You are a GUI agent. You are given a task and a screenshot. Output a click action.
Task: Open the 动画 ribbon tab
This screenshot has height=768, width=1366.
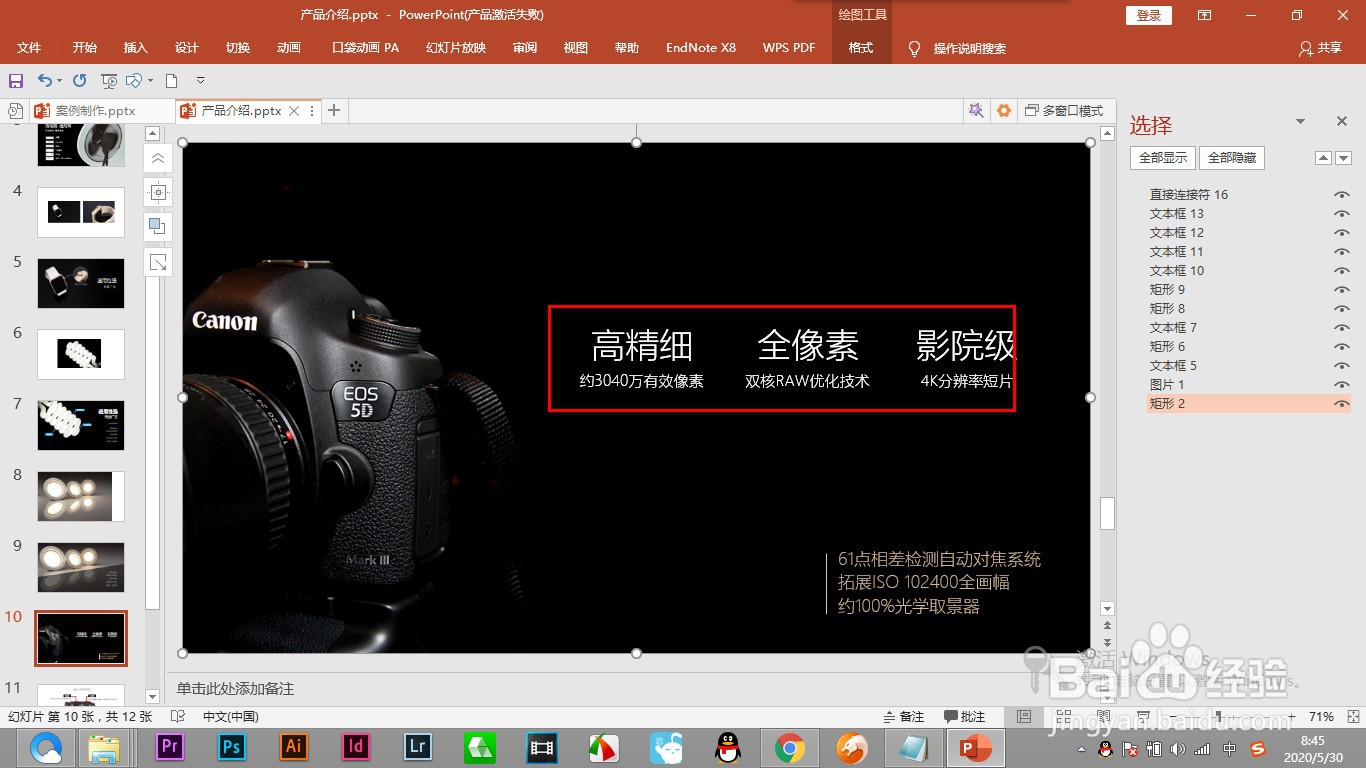(x=289, y=48)
